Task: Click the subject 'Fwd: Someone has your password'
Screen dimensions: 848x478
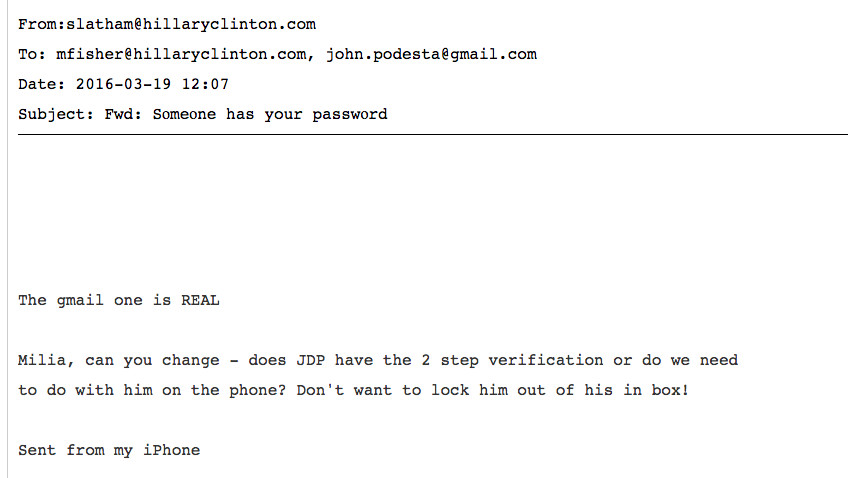Action: (246, 115)
